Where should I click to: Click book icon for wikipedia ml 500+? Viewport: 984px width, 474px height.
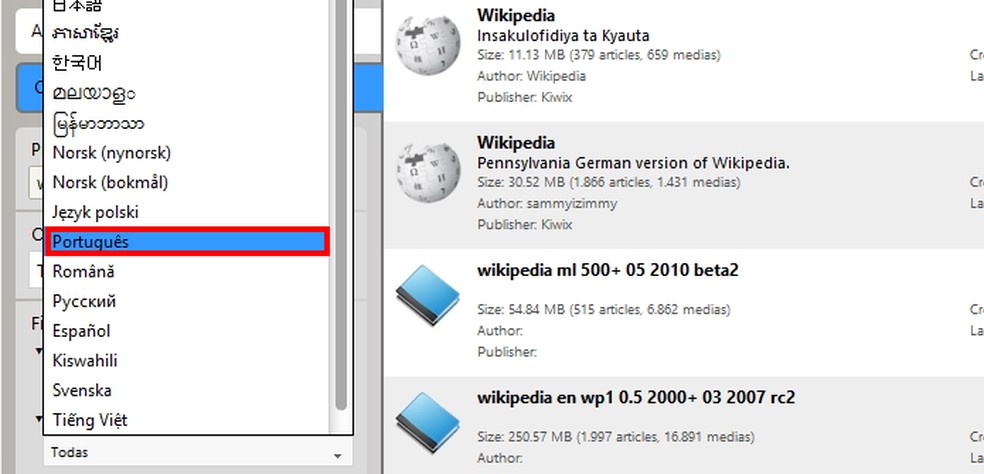pyautogui.click(x=427, y=295)
